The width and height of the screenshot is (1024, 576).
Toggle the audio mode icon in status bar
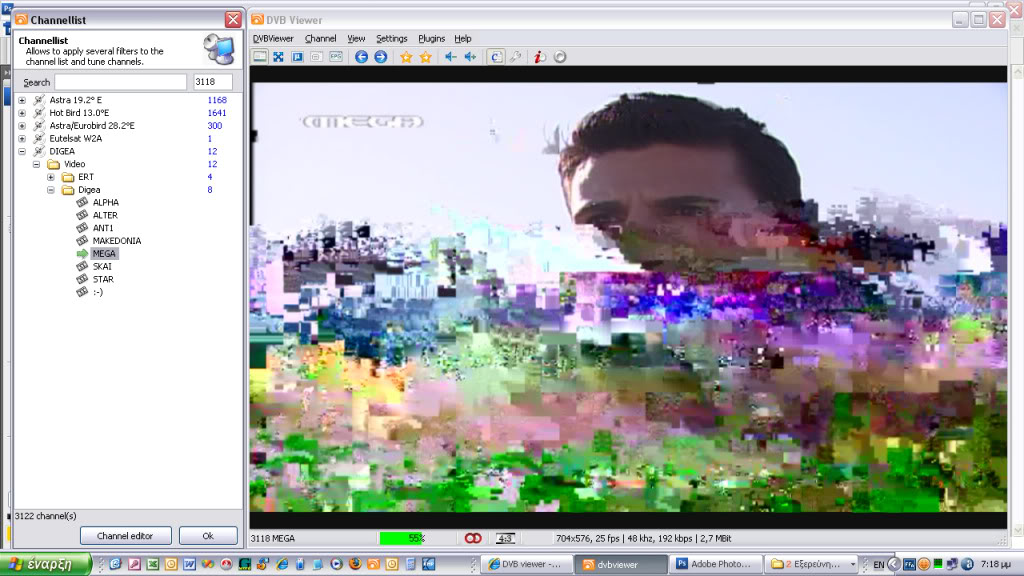(x=474, y=538)
